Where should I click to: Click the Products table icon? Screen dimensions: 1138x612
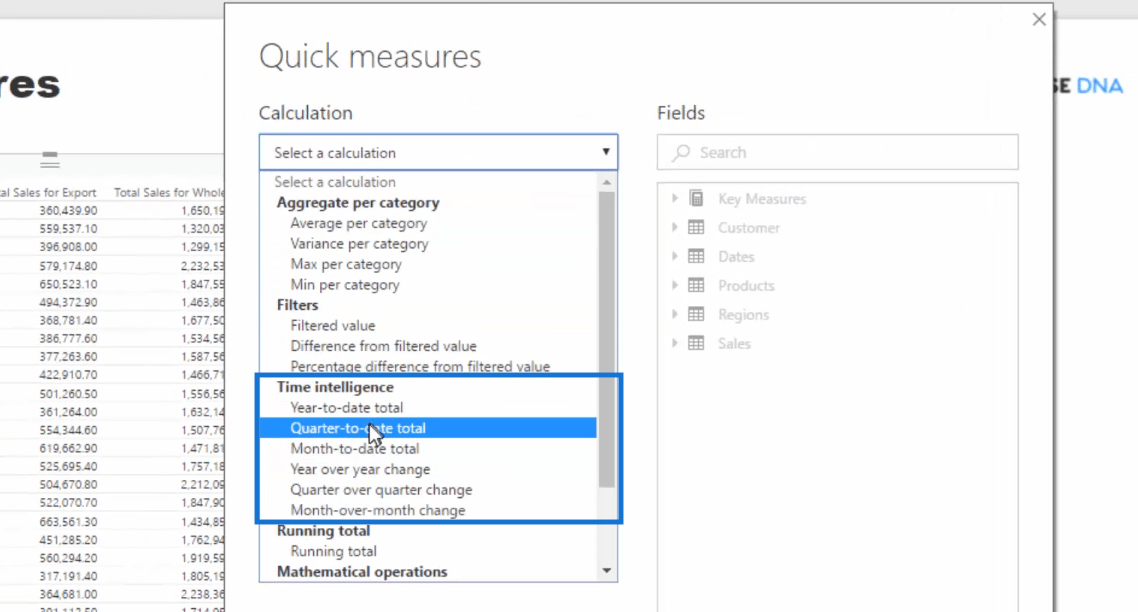696,285
